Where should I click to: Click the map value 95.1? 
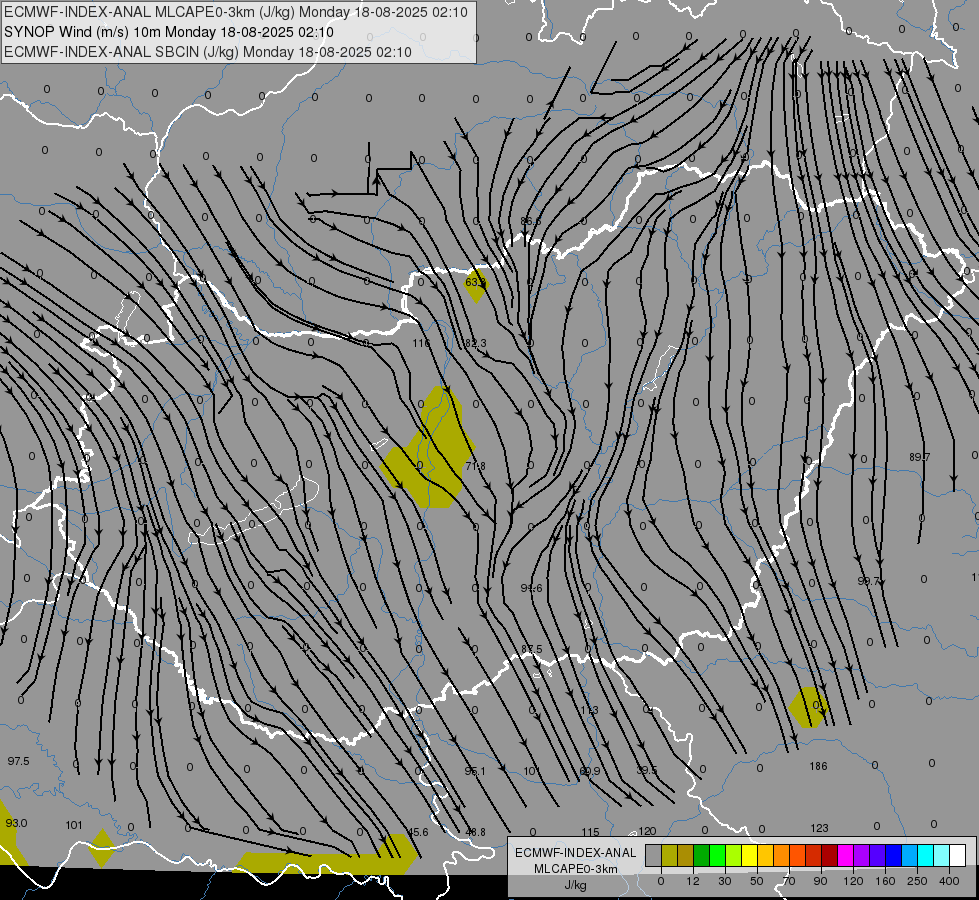pos(475,771)
